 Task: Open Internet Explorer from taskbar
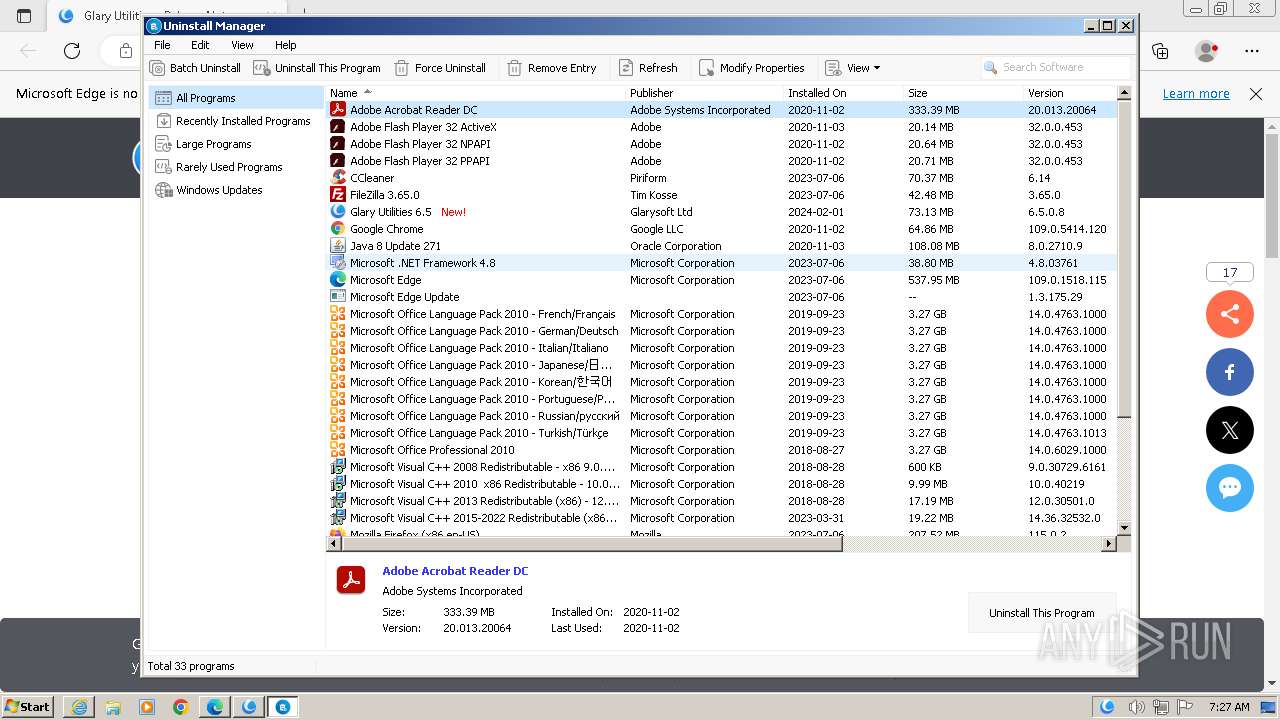79,707
